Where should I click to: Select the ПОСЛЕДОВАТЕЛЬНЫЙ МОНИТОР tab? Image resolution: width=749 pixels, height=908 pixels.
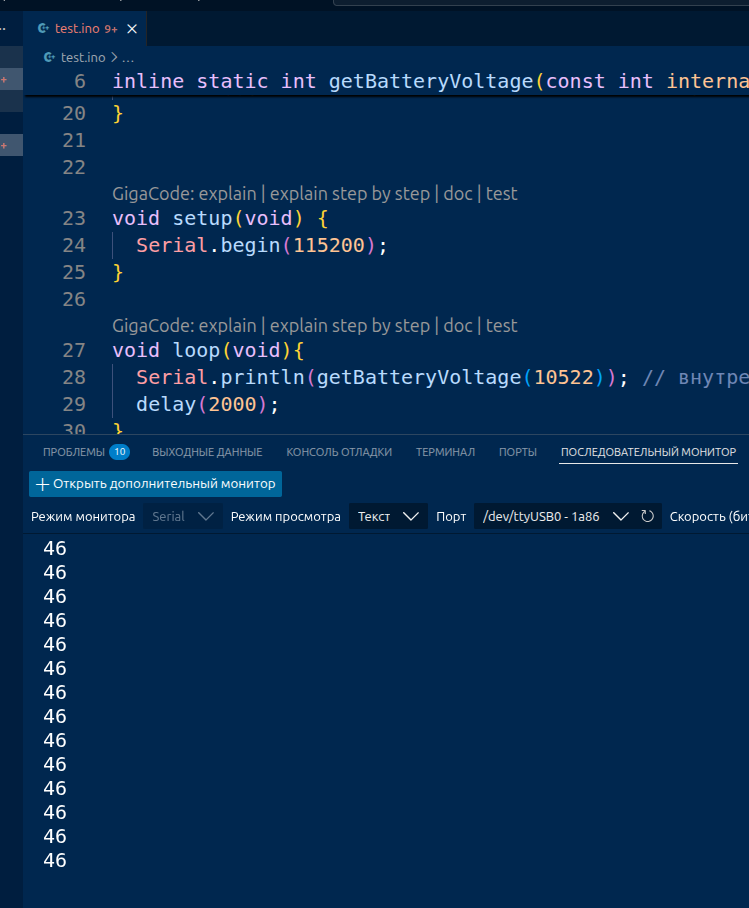coord(648,452)
